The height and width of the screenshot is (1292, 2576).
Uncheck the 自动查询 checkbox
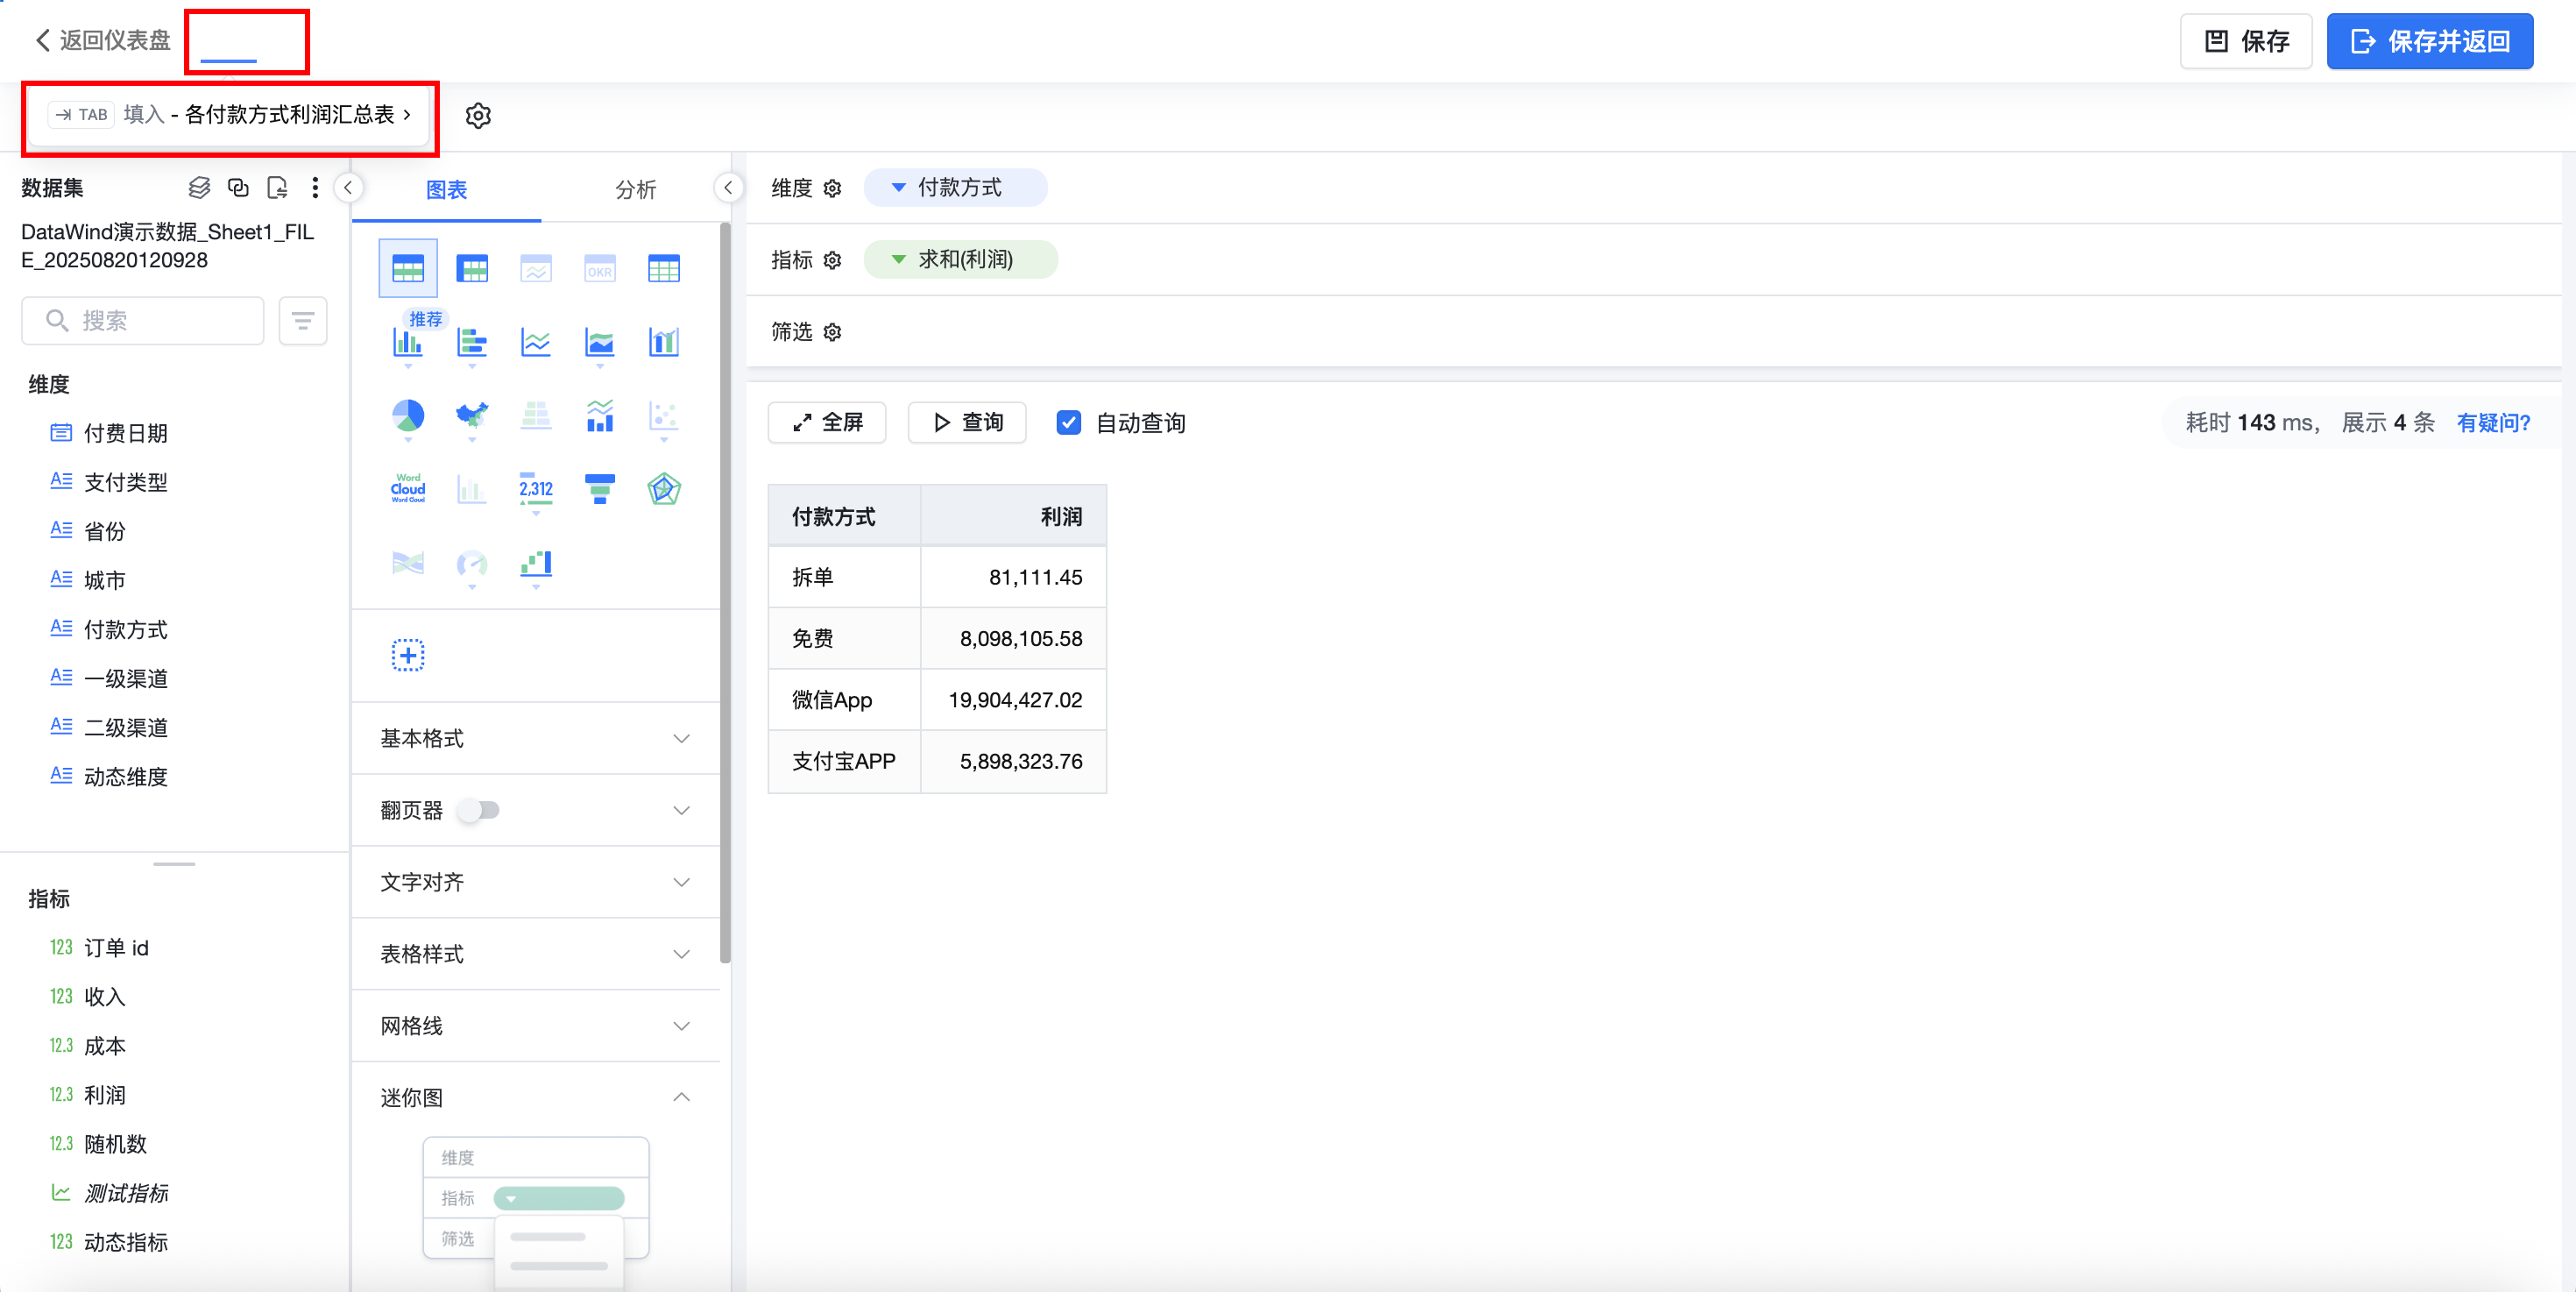(1068, 423)
